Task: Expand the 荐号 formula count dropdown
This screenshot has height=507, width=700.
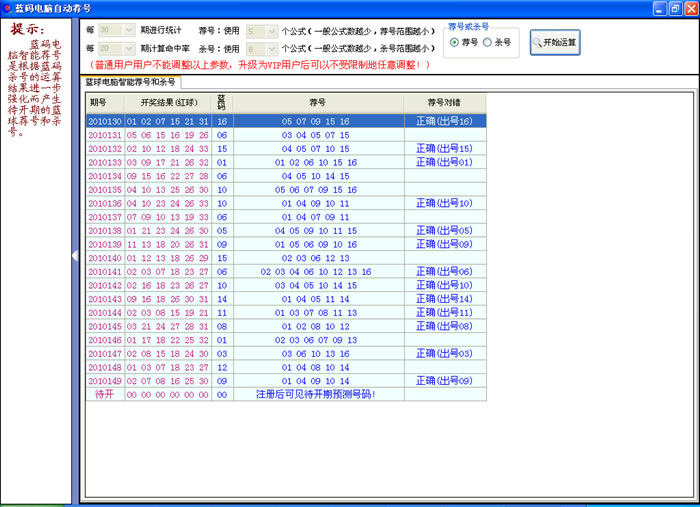Action: click(272, 31)
